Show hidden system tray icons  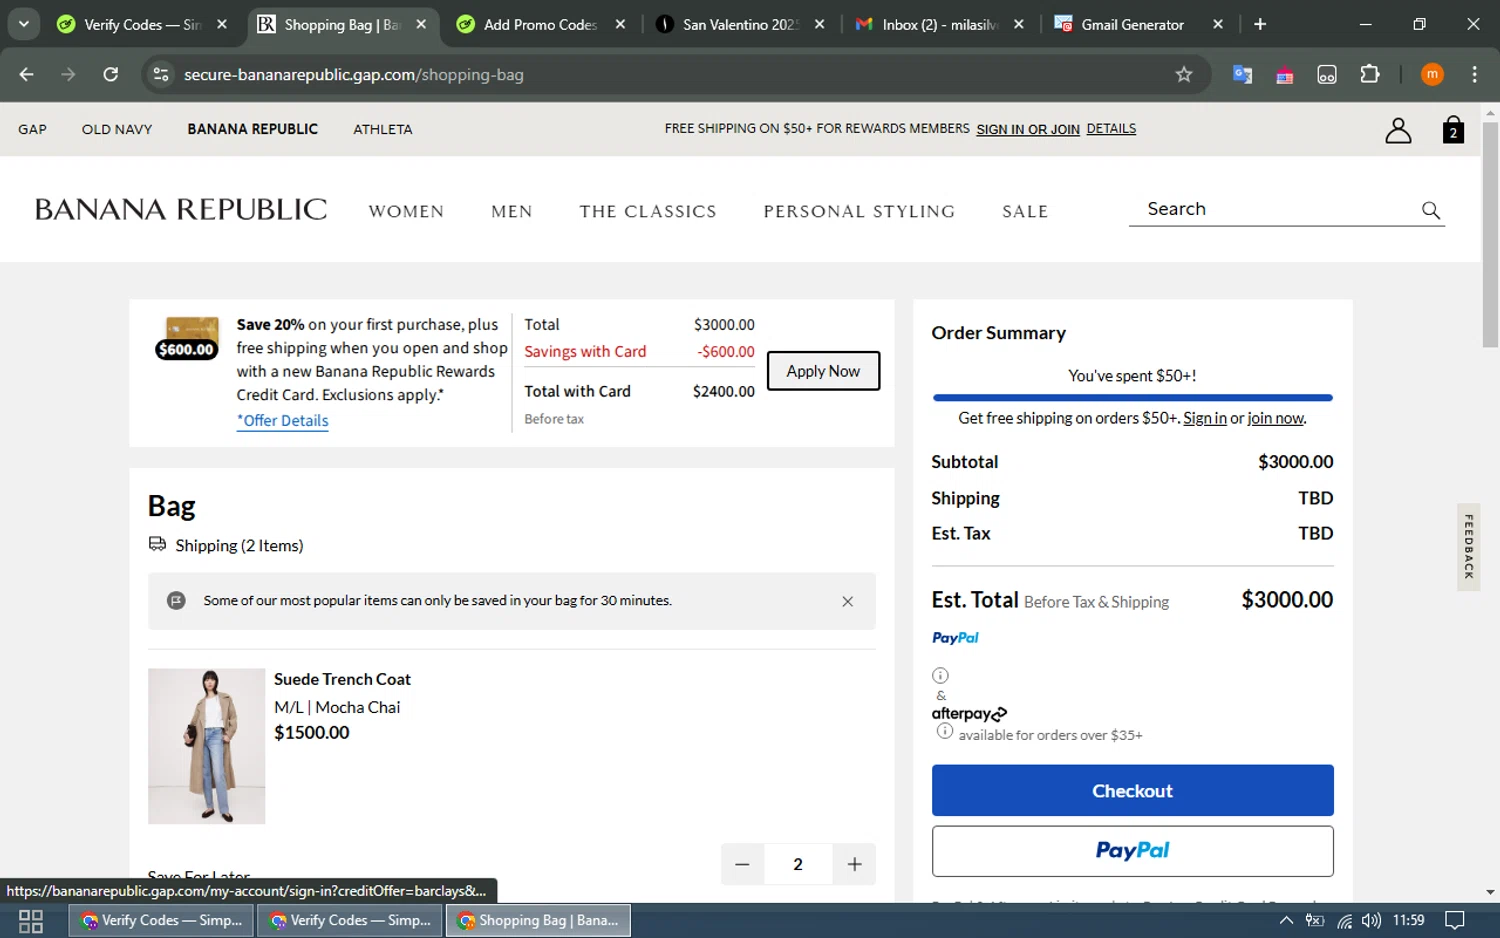pos(1286,920)
